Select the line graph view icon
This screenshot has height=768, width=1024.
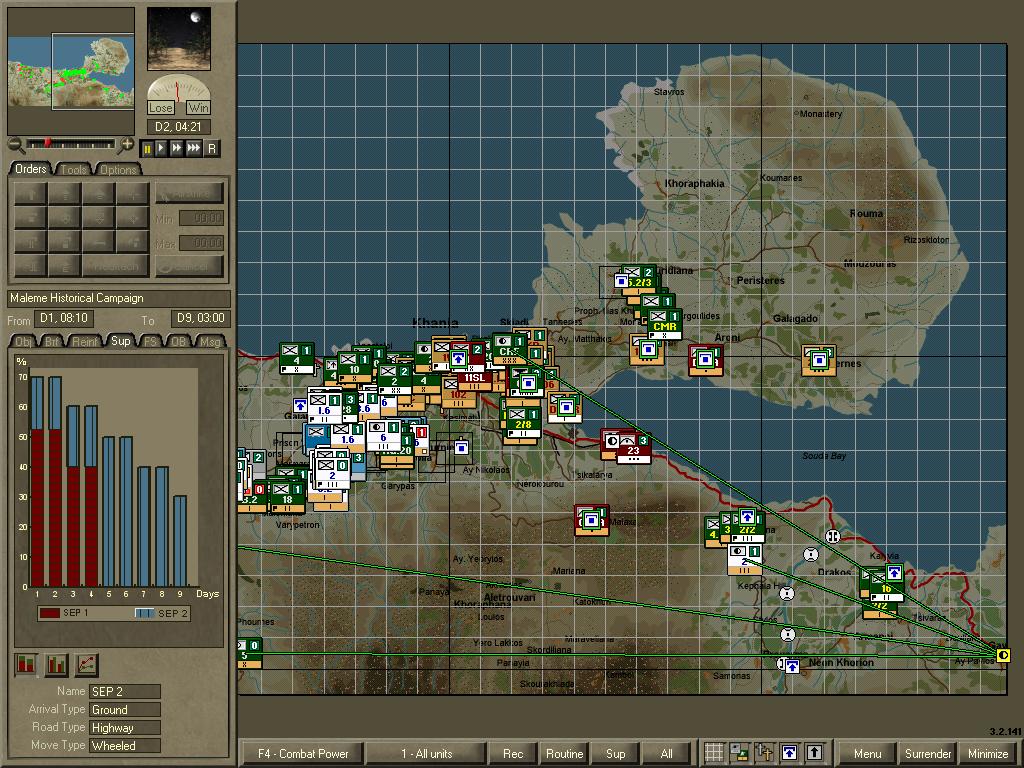point(86,665)
